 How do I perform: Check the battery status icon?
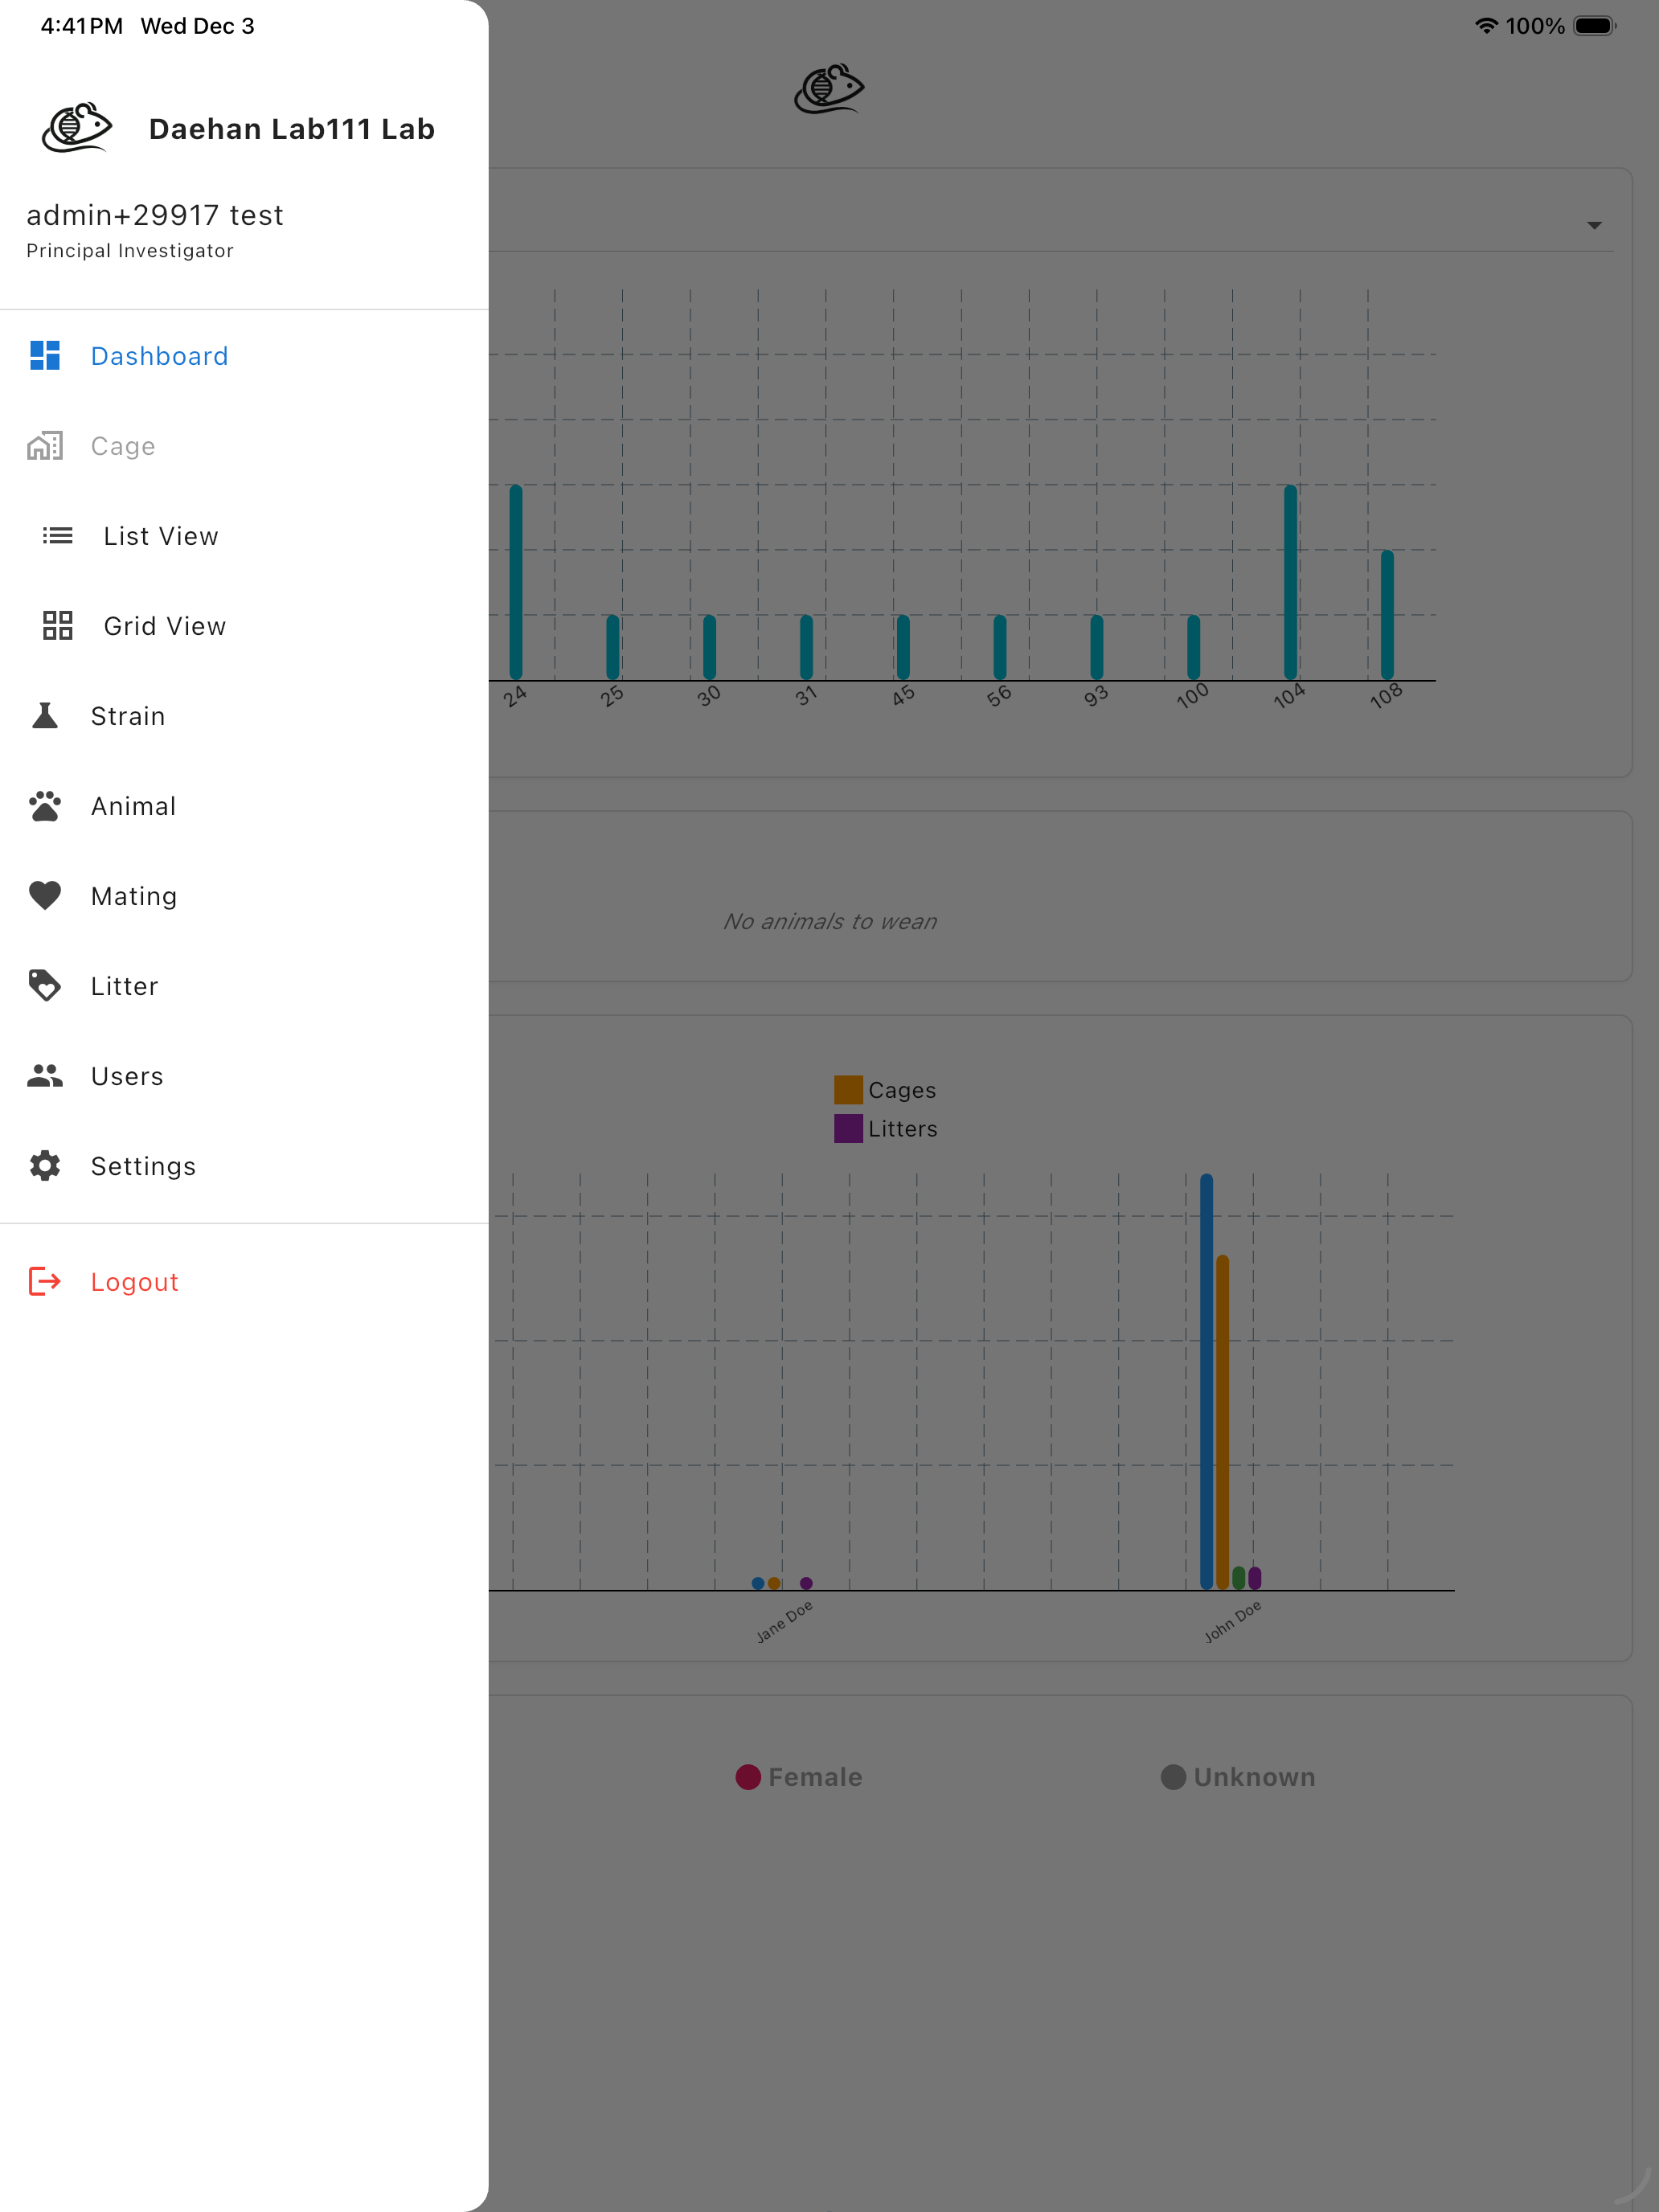(x=1595, y=26)
